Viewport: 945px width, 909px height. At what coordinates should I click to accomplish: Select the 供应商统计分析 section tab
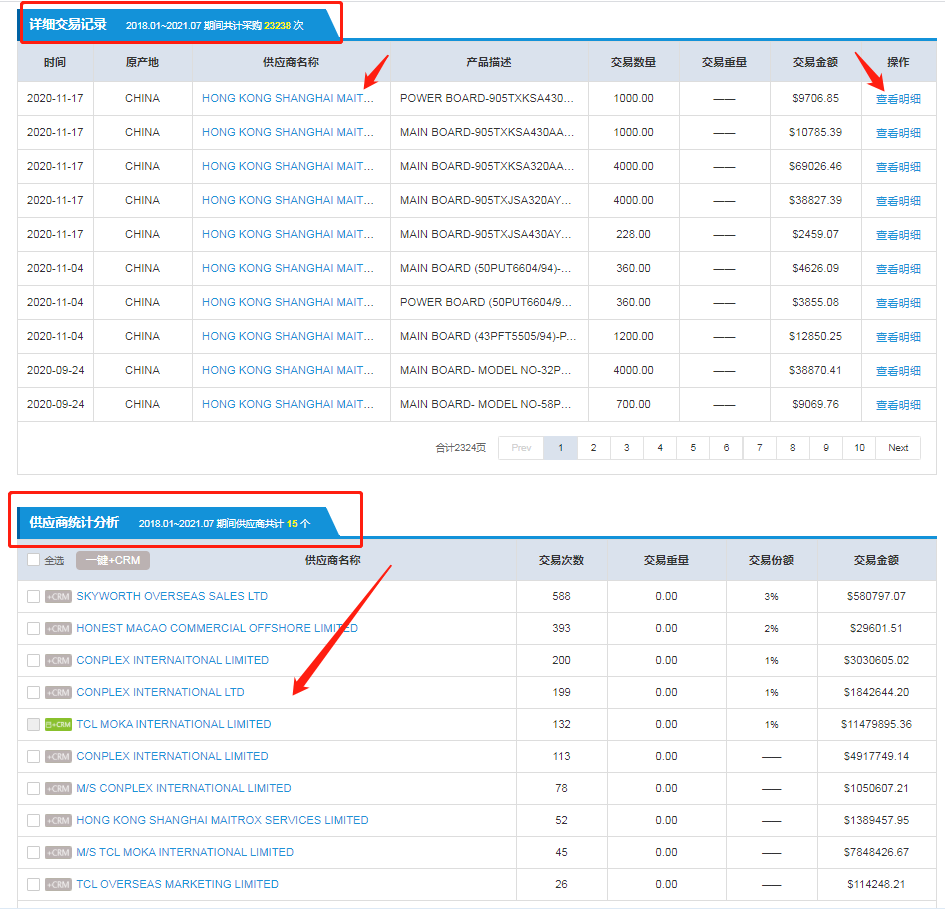click(178, 523)
